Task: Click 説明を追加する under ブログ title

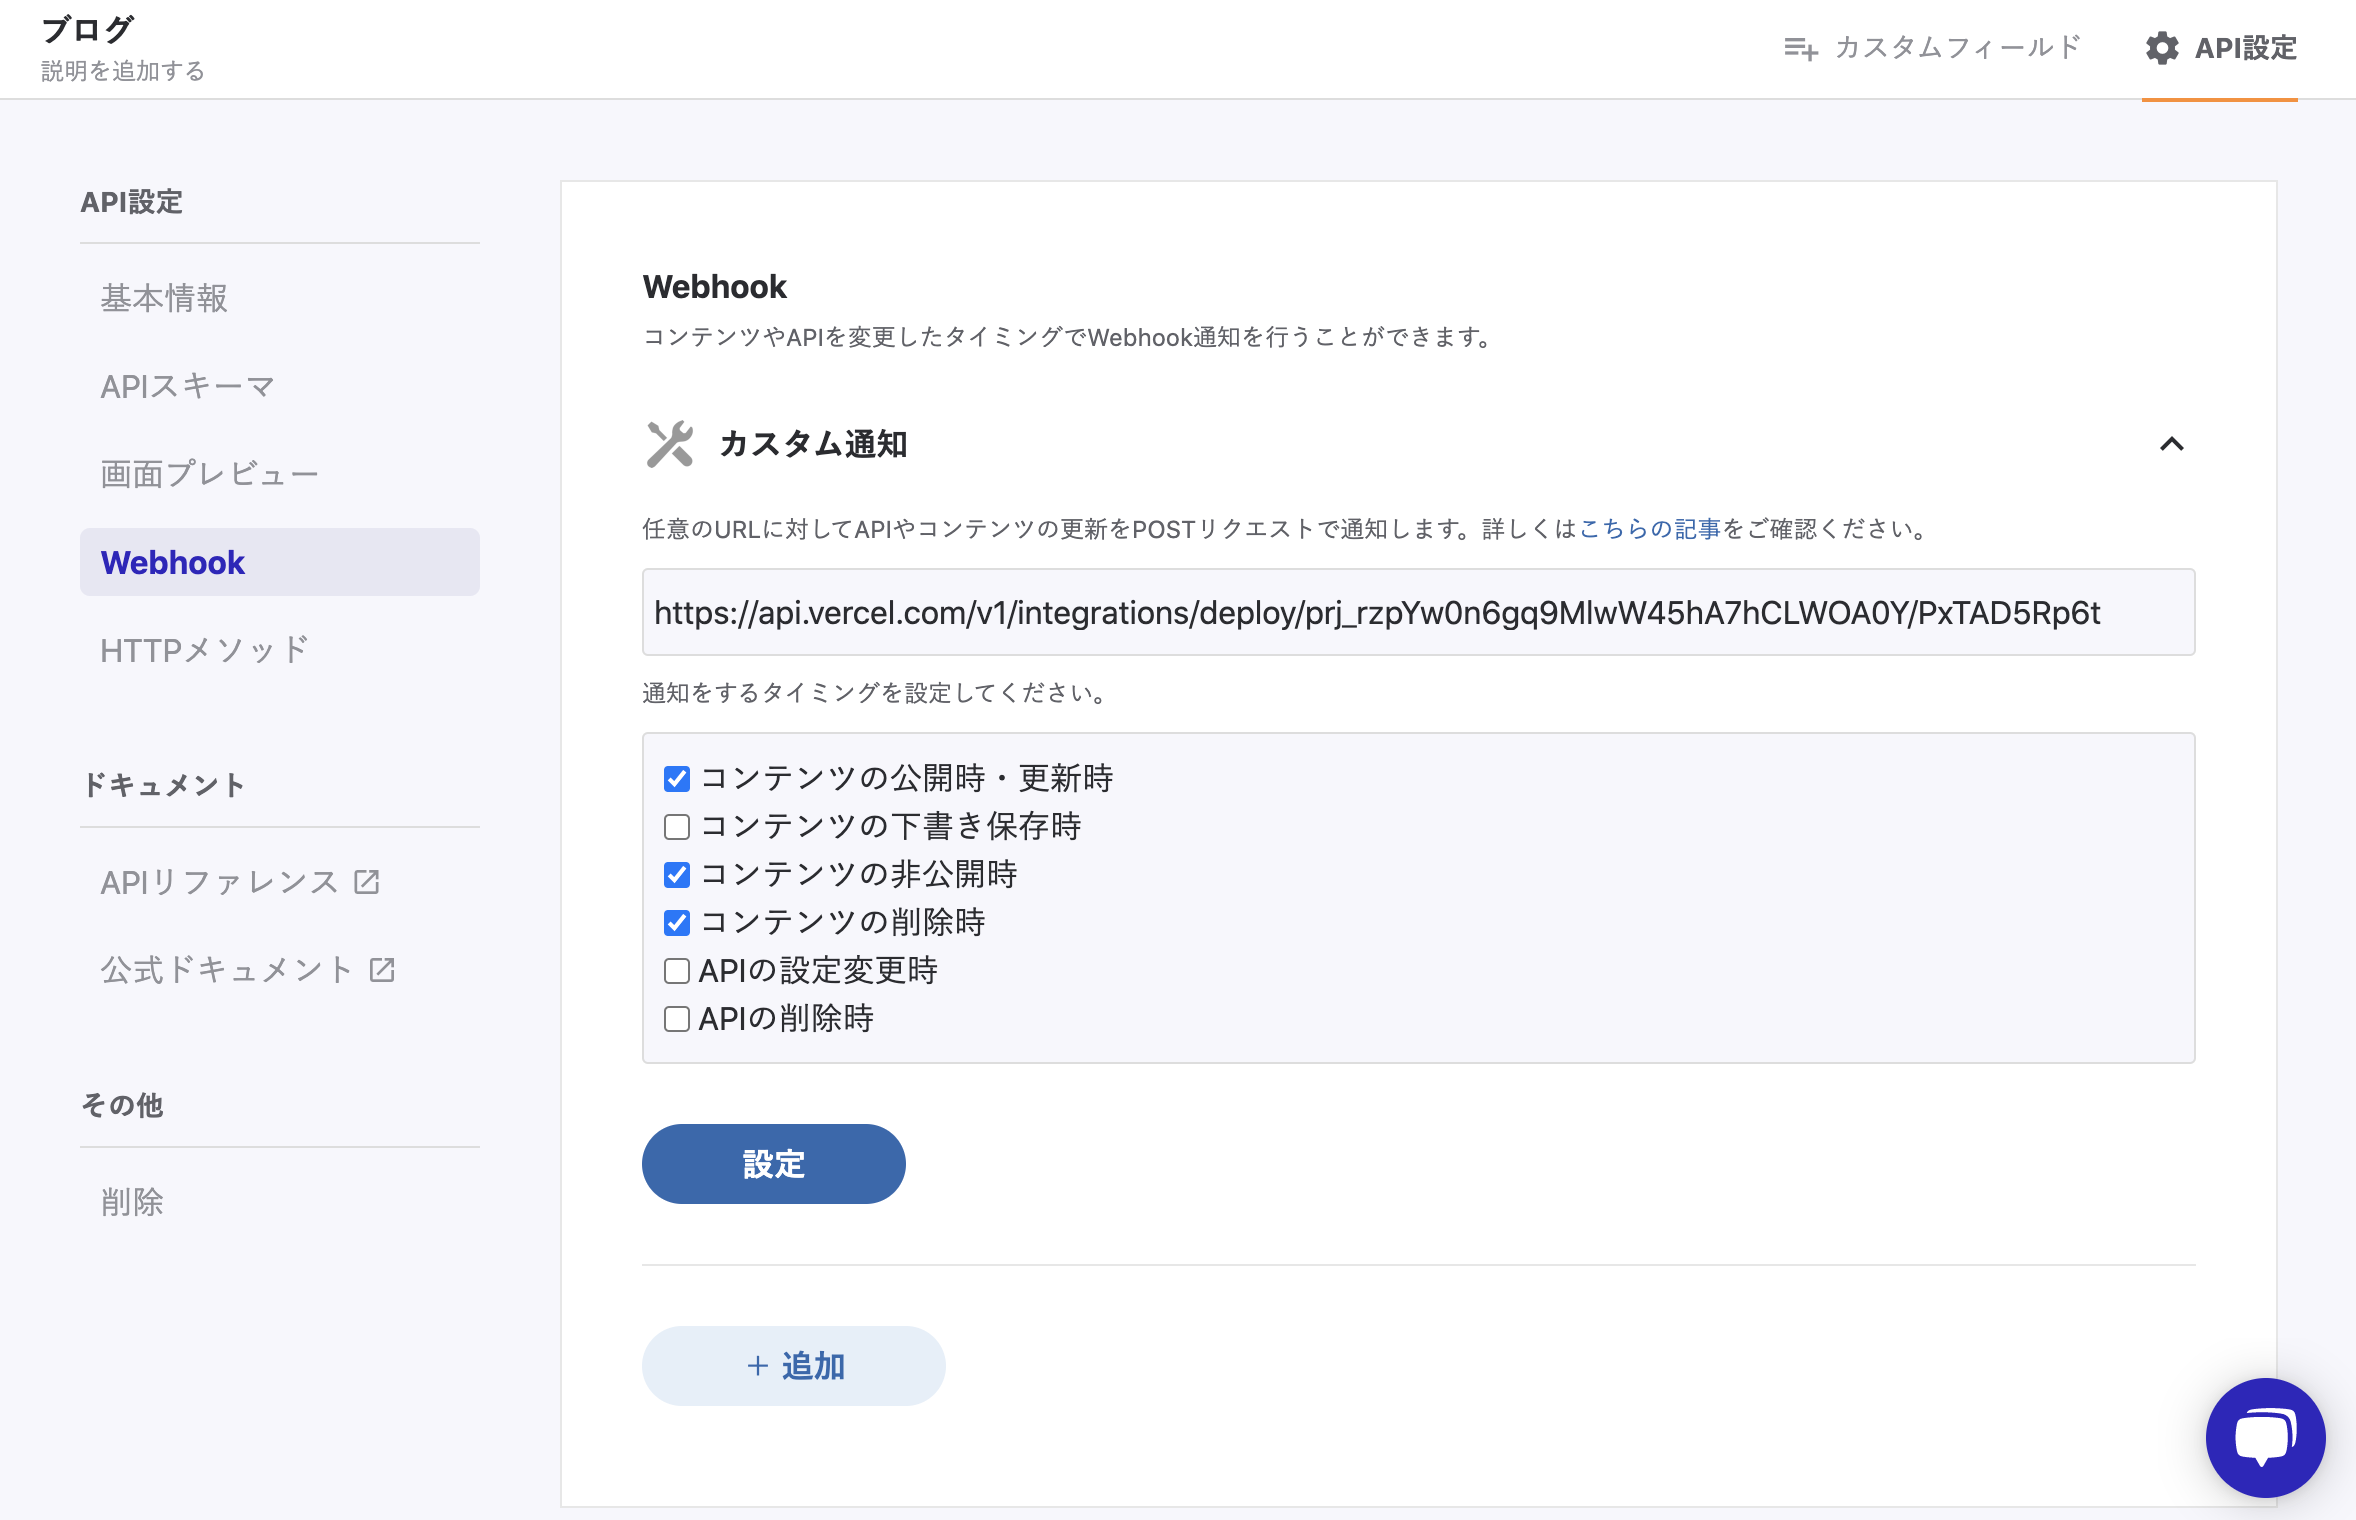Action: [x=123, y=71]
